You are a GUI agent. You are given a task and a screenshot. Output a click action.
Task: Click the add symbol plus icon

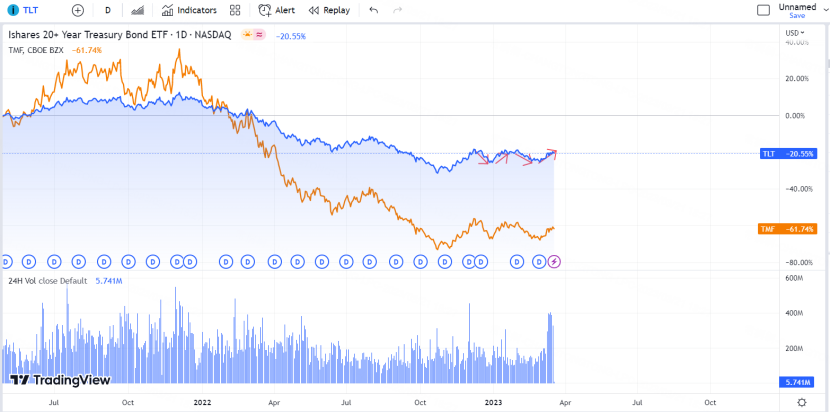point(78,10)
